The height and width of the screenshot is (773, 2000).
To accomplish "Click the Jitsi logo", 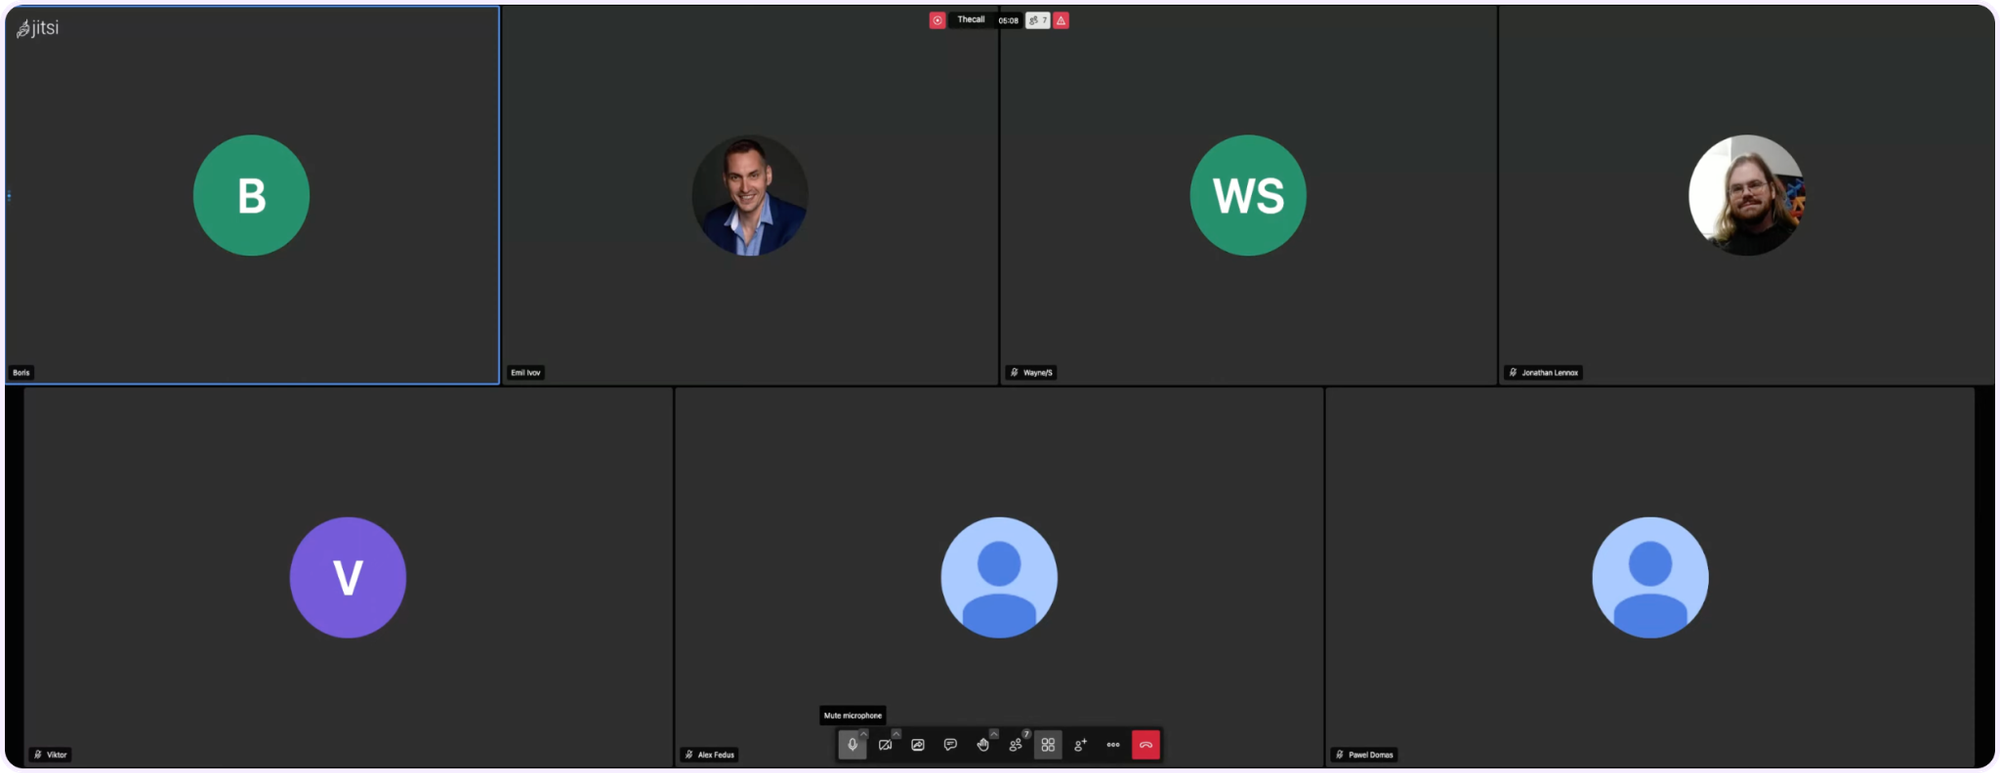I will click(38, 28).
